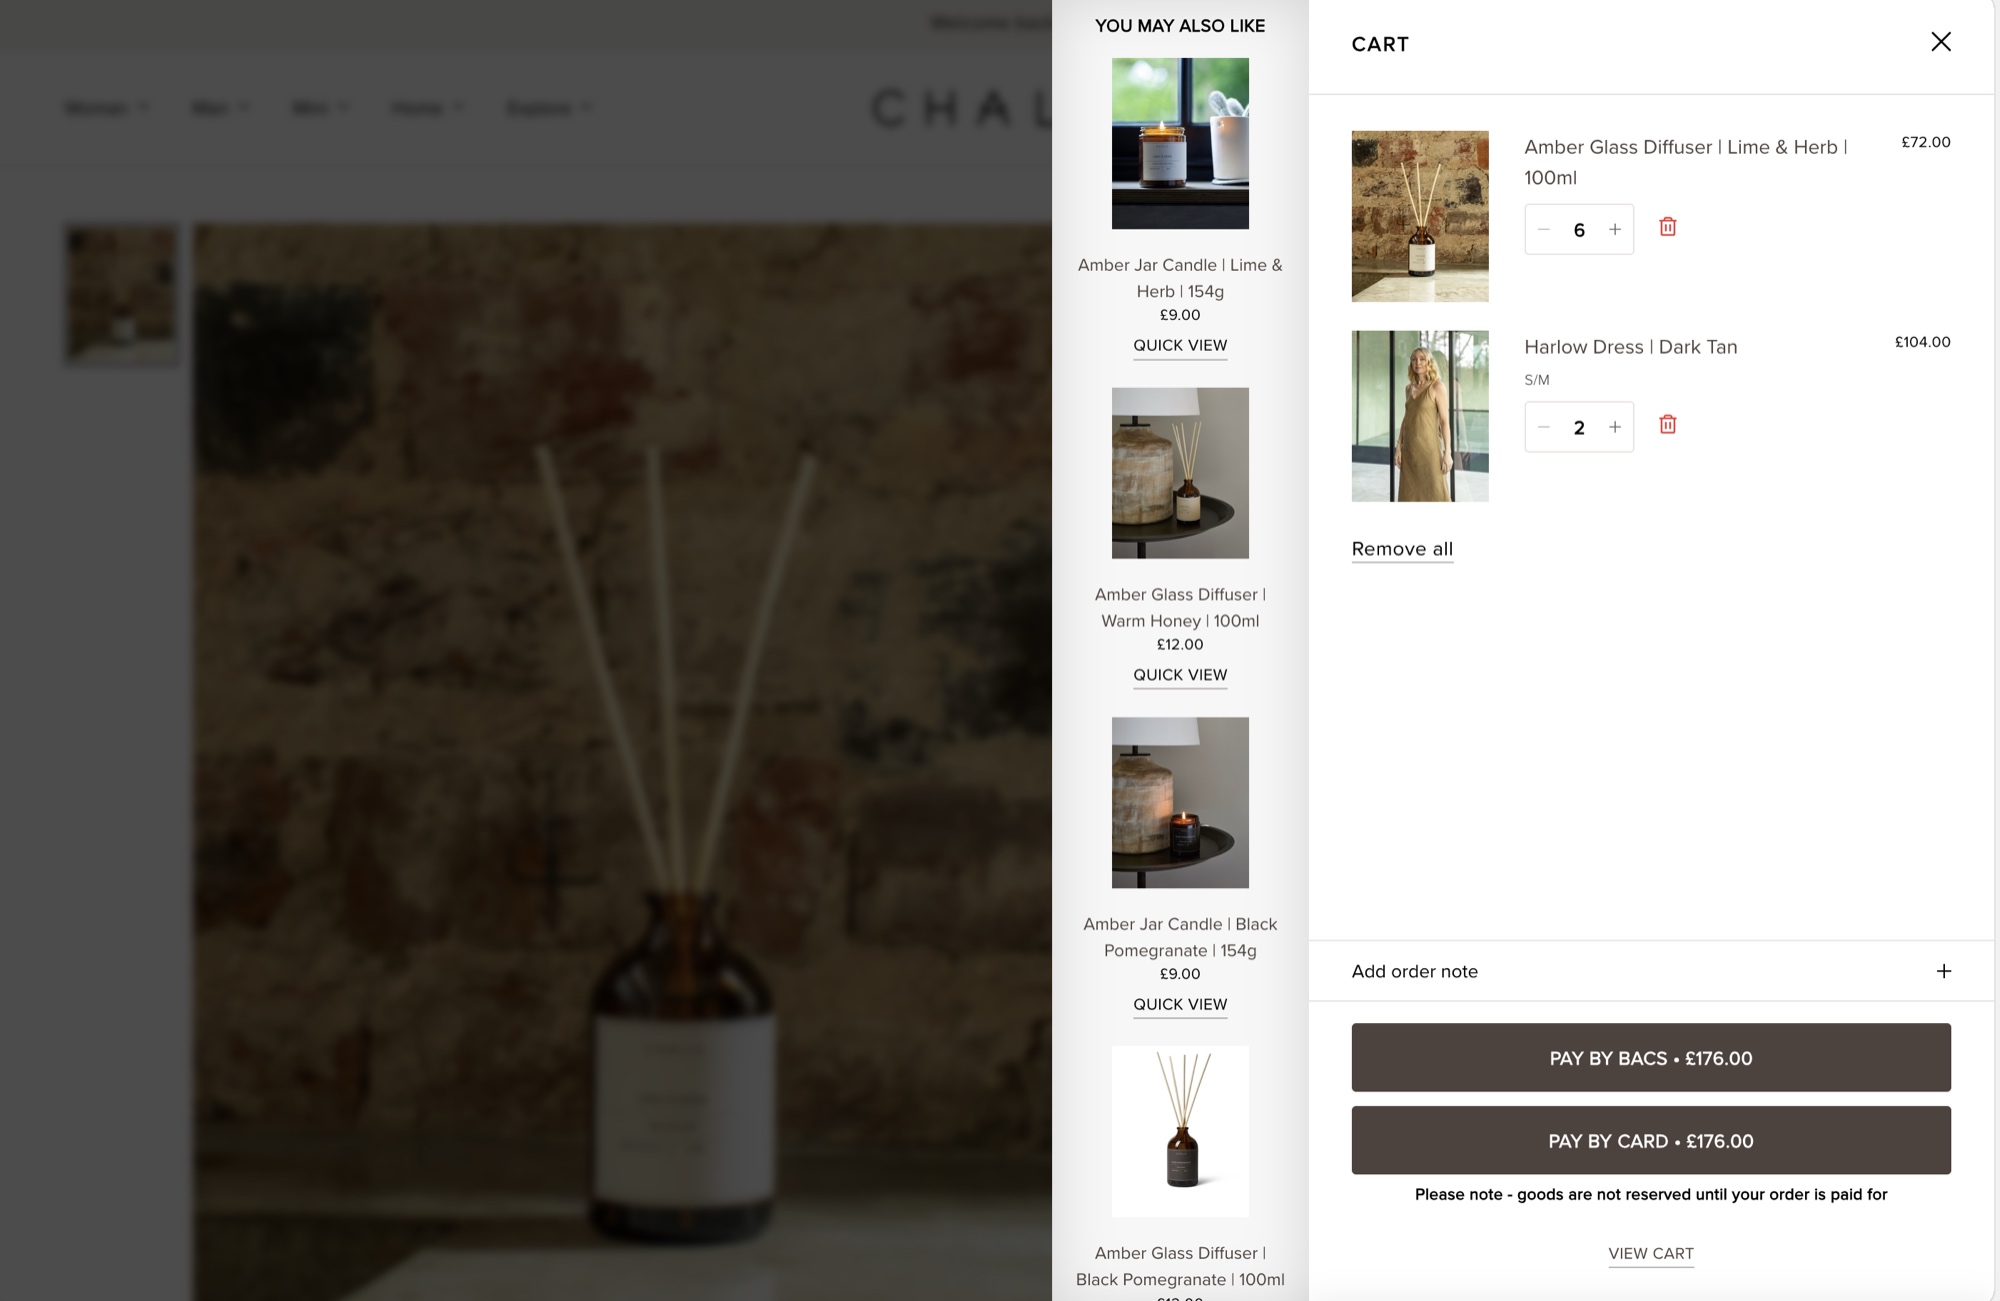Decrease Harlow Dress quantity with minus icon
This screenshot has width=2000, height=1301.
coord(1544,427)
